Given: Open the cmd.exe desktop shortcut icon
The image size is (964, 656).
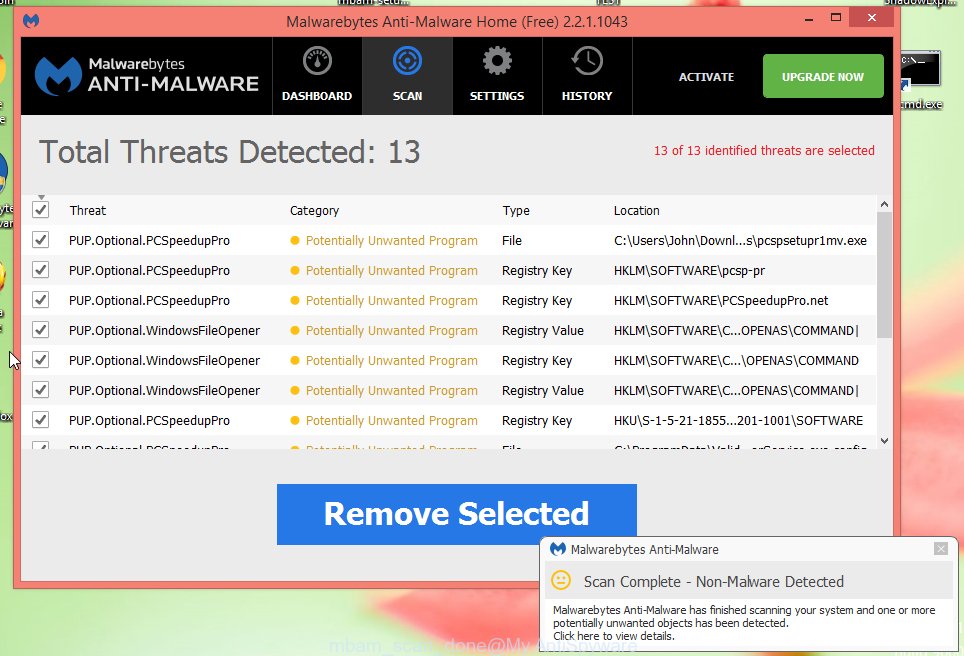Looking at the screenshot, I should coord(920,81).
